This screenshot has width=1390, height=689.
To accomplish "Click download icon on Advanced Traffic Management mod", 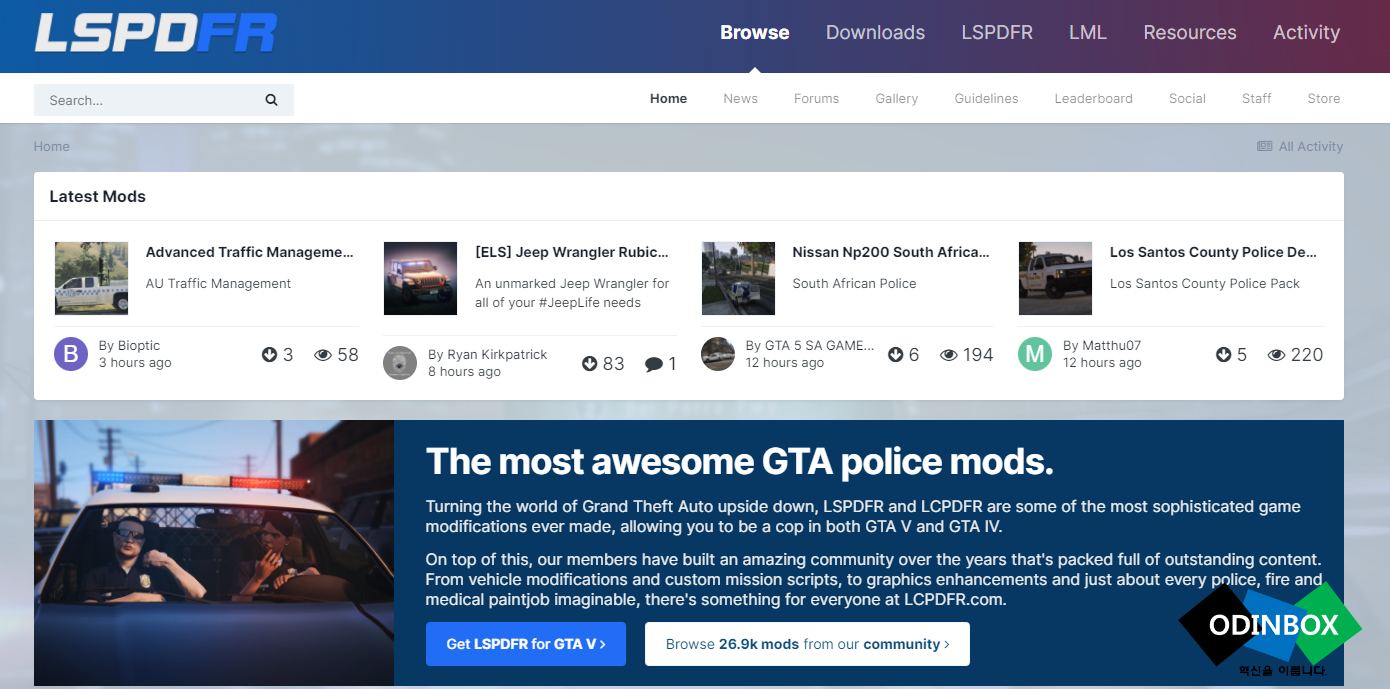I will click(x=269, y=354).
